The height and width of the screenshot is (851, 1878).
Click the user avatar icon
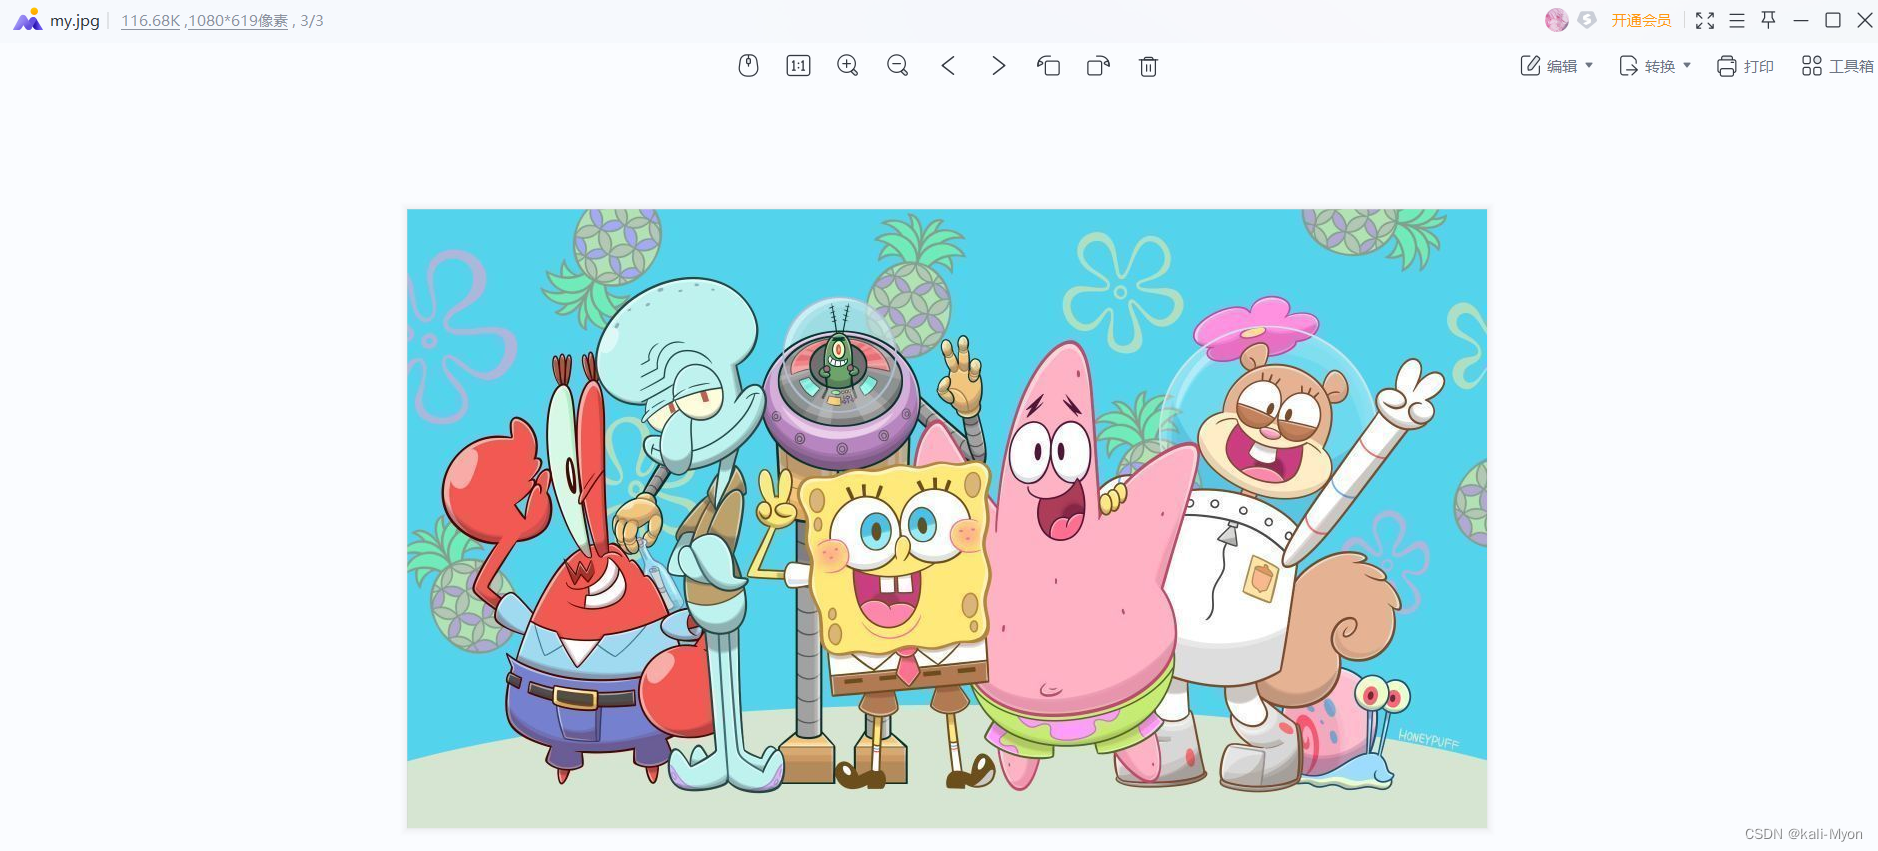(1556, 20)
